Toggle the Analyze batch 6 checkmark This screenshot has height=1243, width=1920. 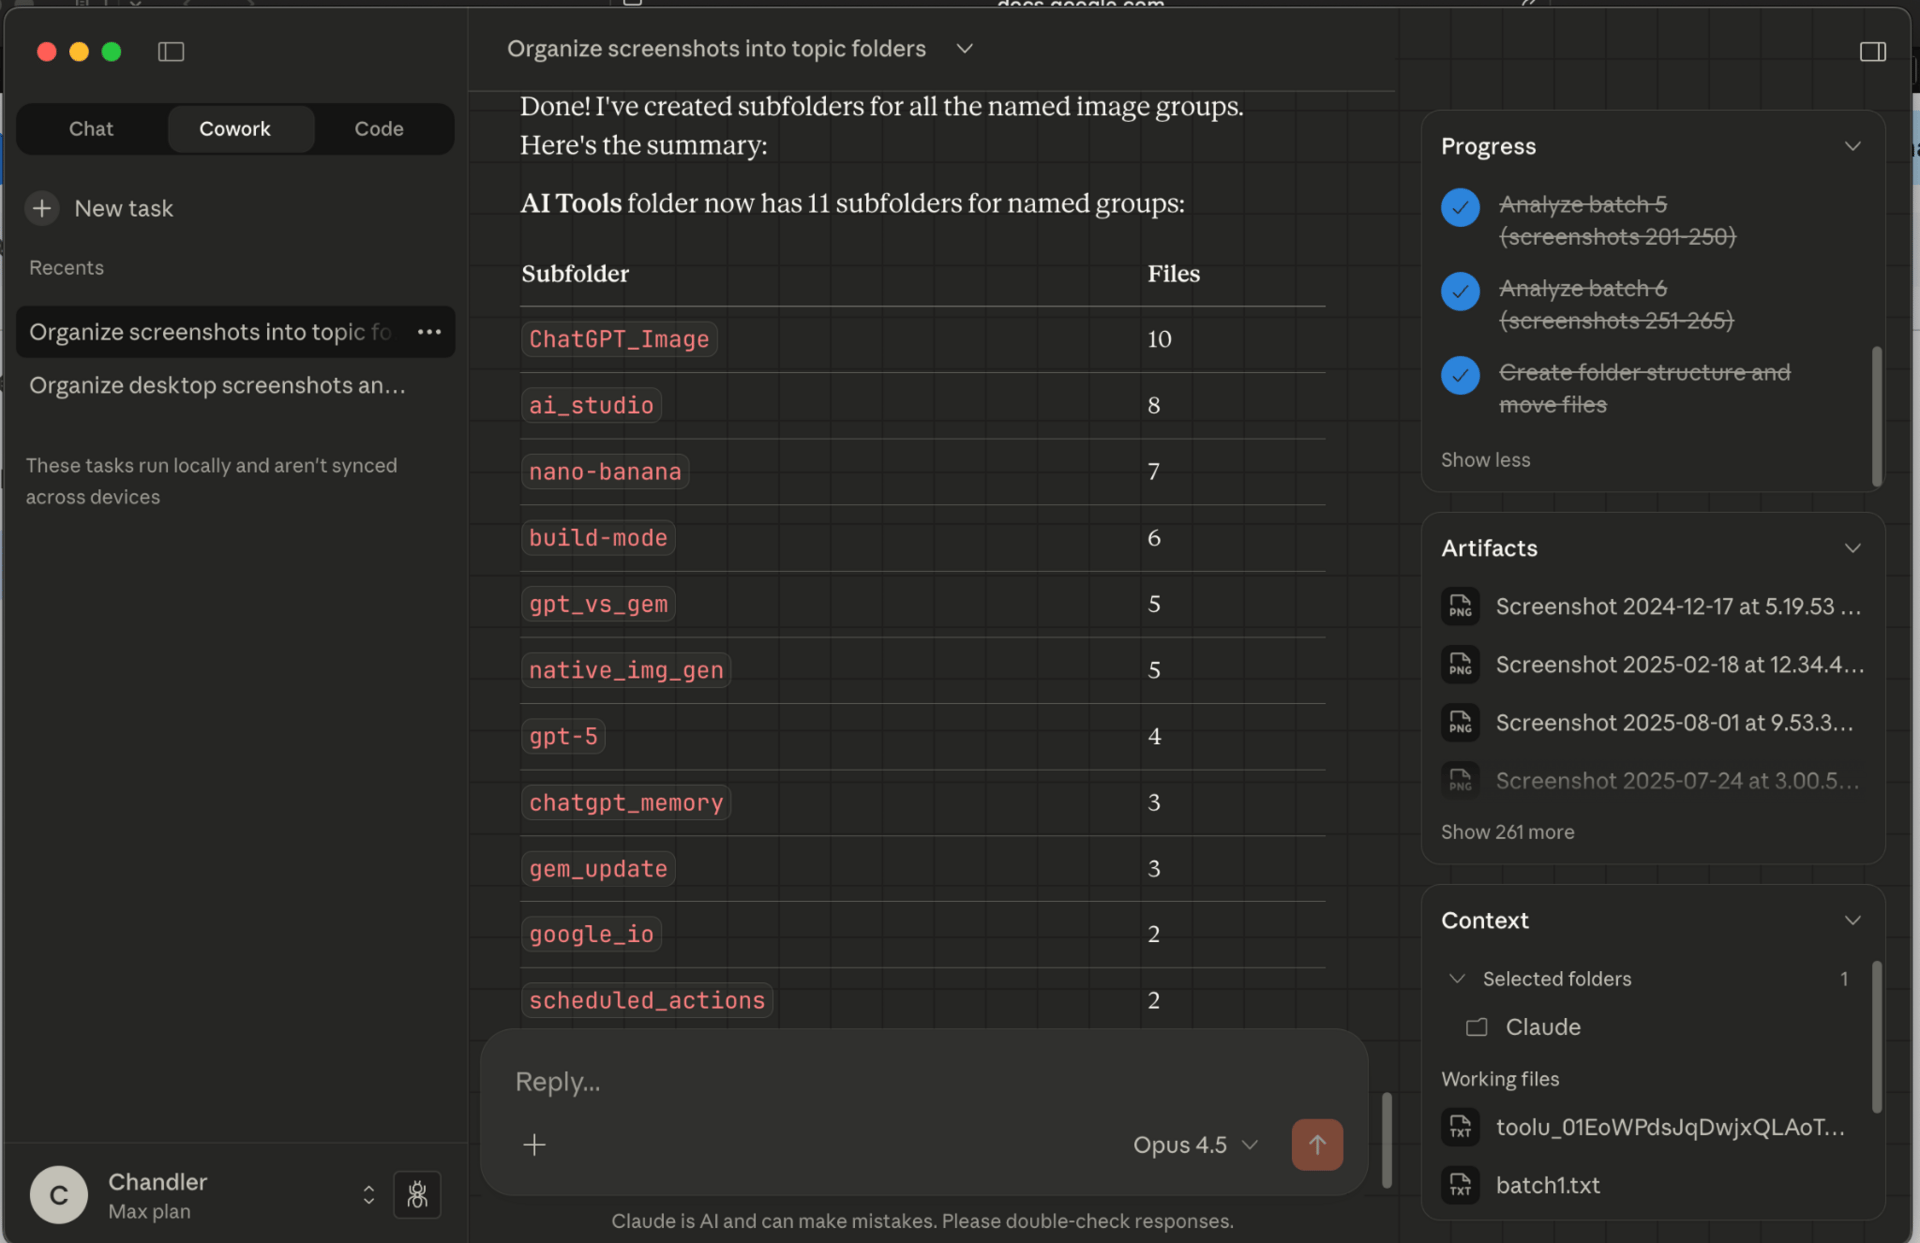[1460, 291]
